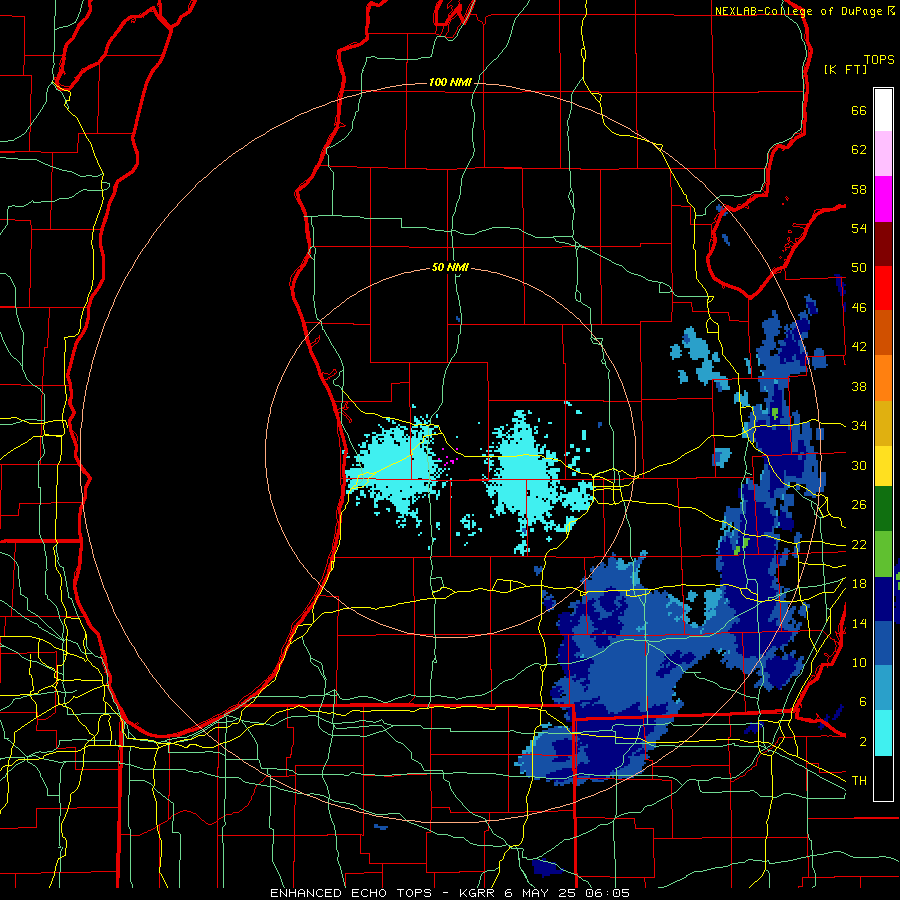Click the '100 NMI' range ring label
This screenshot has height=900, width=900.
450,83
